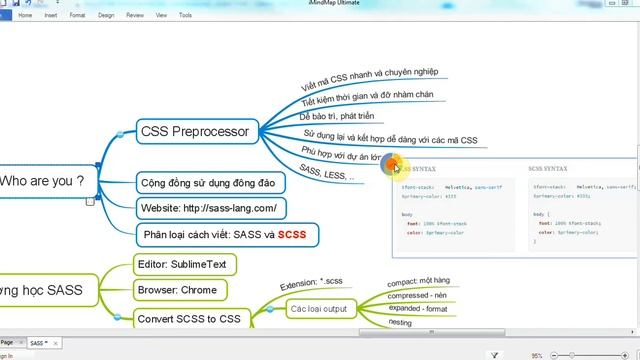Open the Review ribbon tab

point(135,15)
